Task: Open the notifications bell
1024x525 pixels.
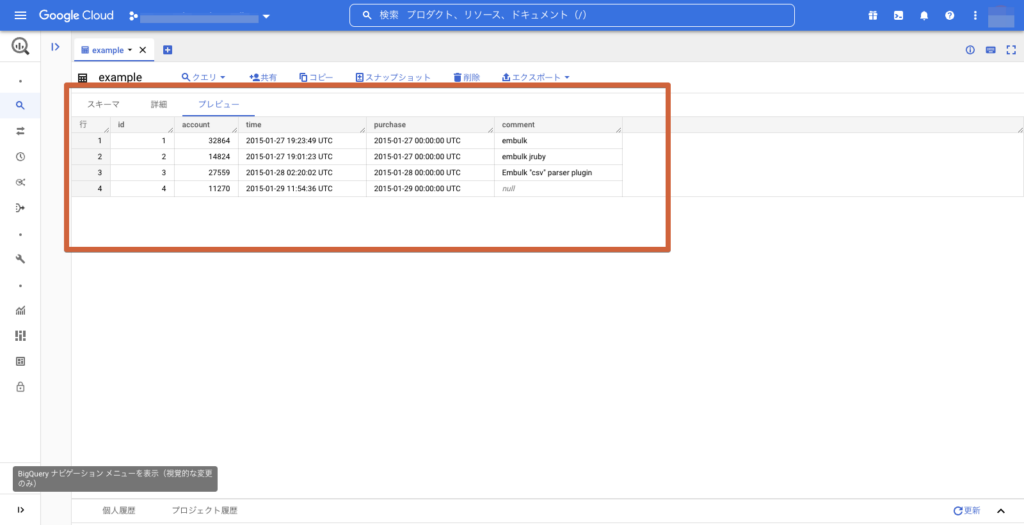Action: coord(924,16)
